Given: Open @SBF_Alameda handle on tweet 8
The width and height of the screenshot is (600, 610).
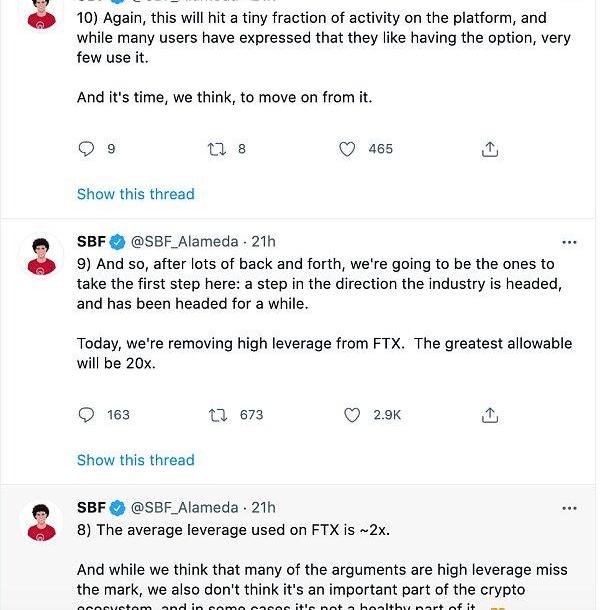Looking at the screenshot, I should tap(184, 507).
